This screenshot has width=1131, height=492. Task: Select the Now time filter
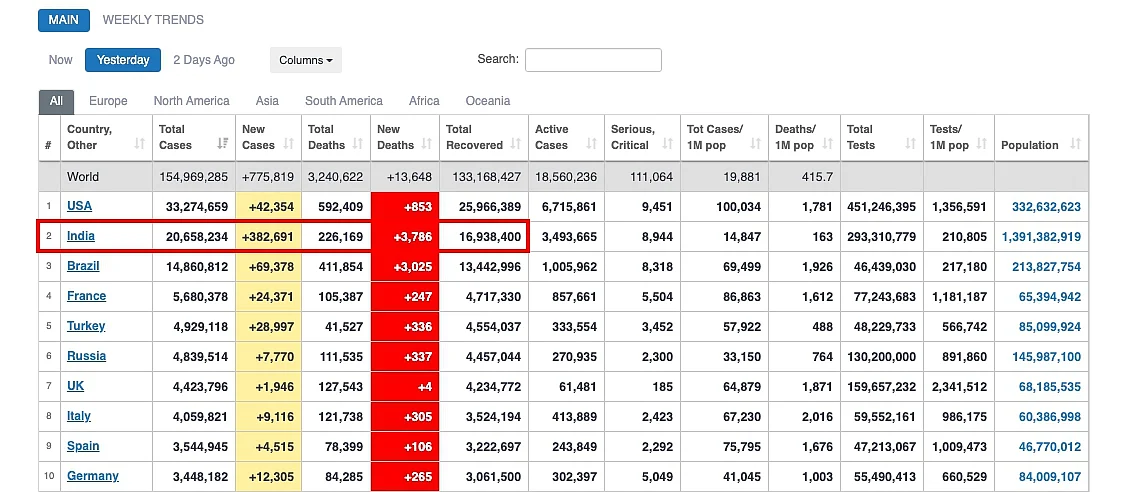tap(61, 60)
